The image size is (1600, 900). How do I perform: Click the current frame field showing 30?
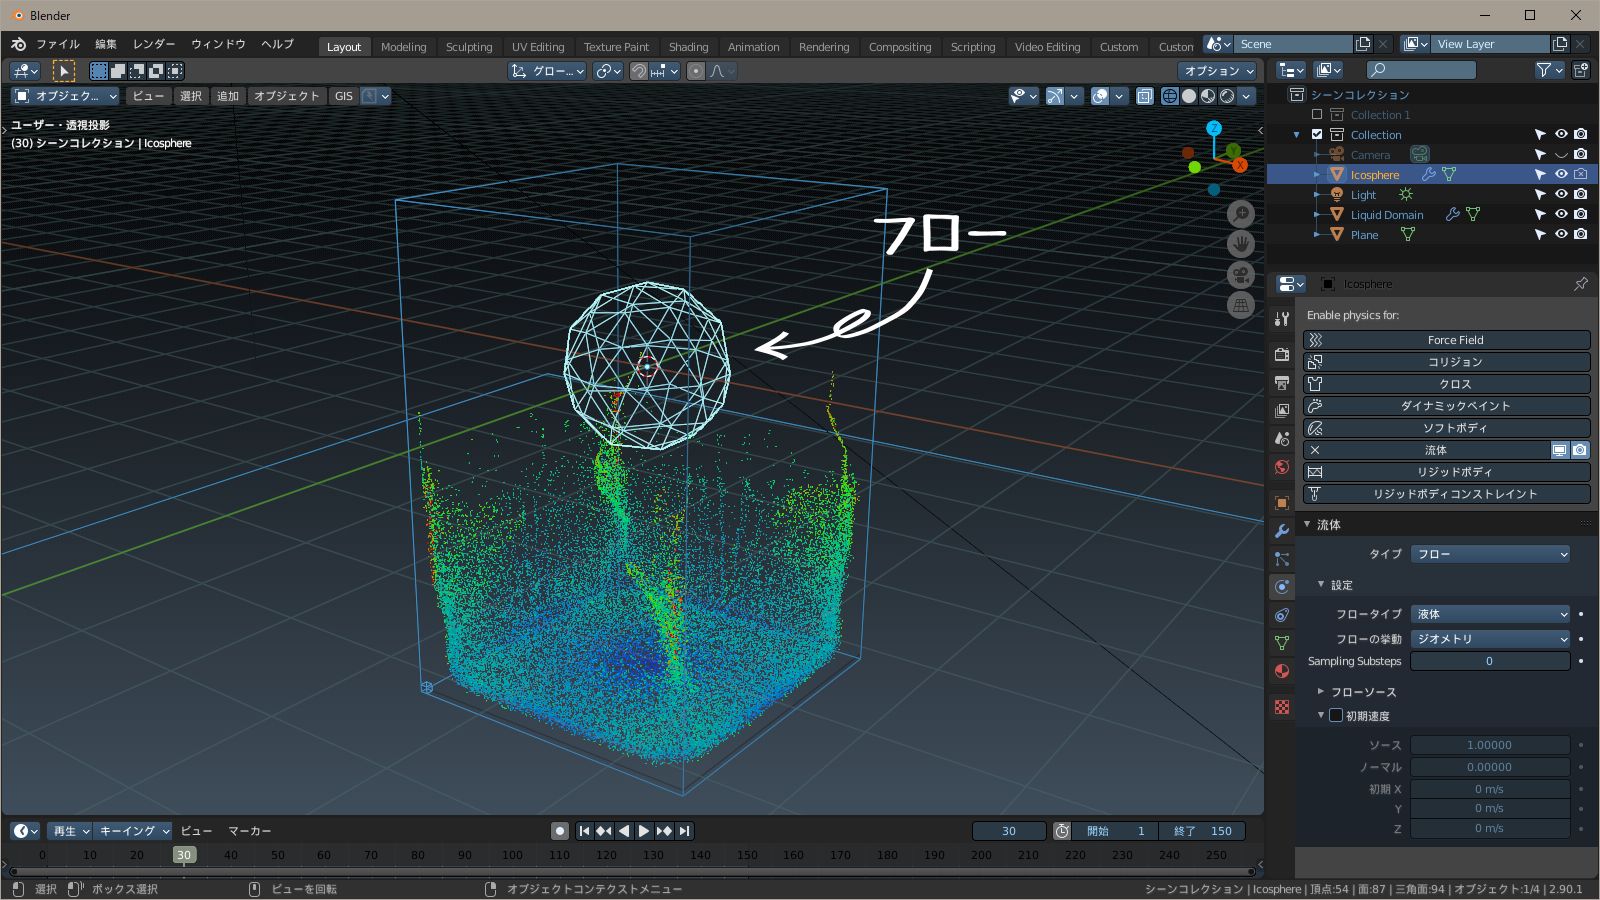(1009, 831)
